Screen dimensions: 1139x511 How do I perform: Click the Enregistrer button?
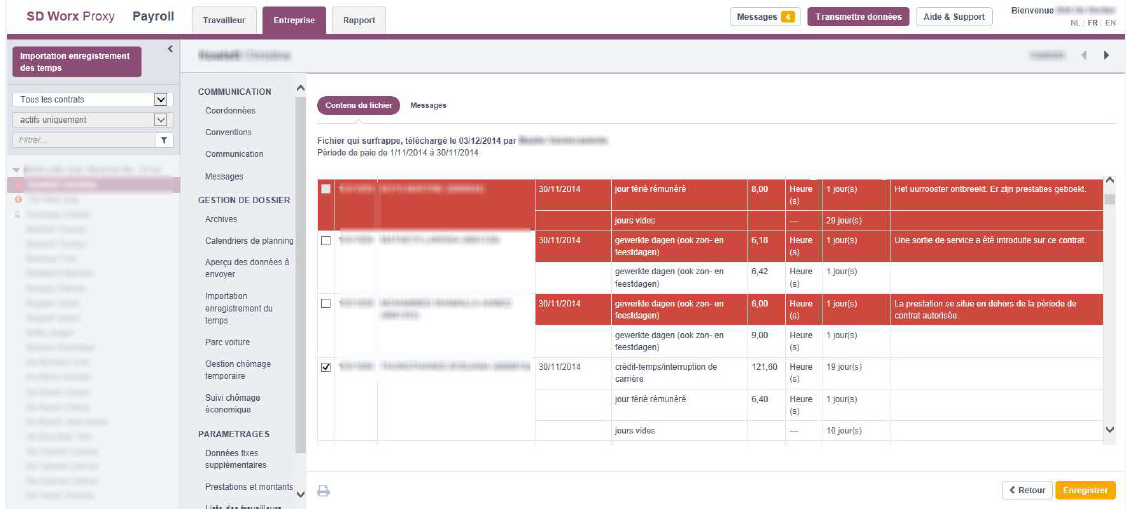point(1085,491)
